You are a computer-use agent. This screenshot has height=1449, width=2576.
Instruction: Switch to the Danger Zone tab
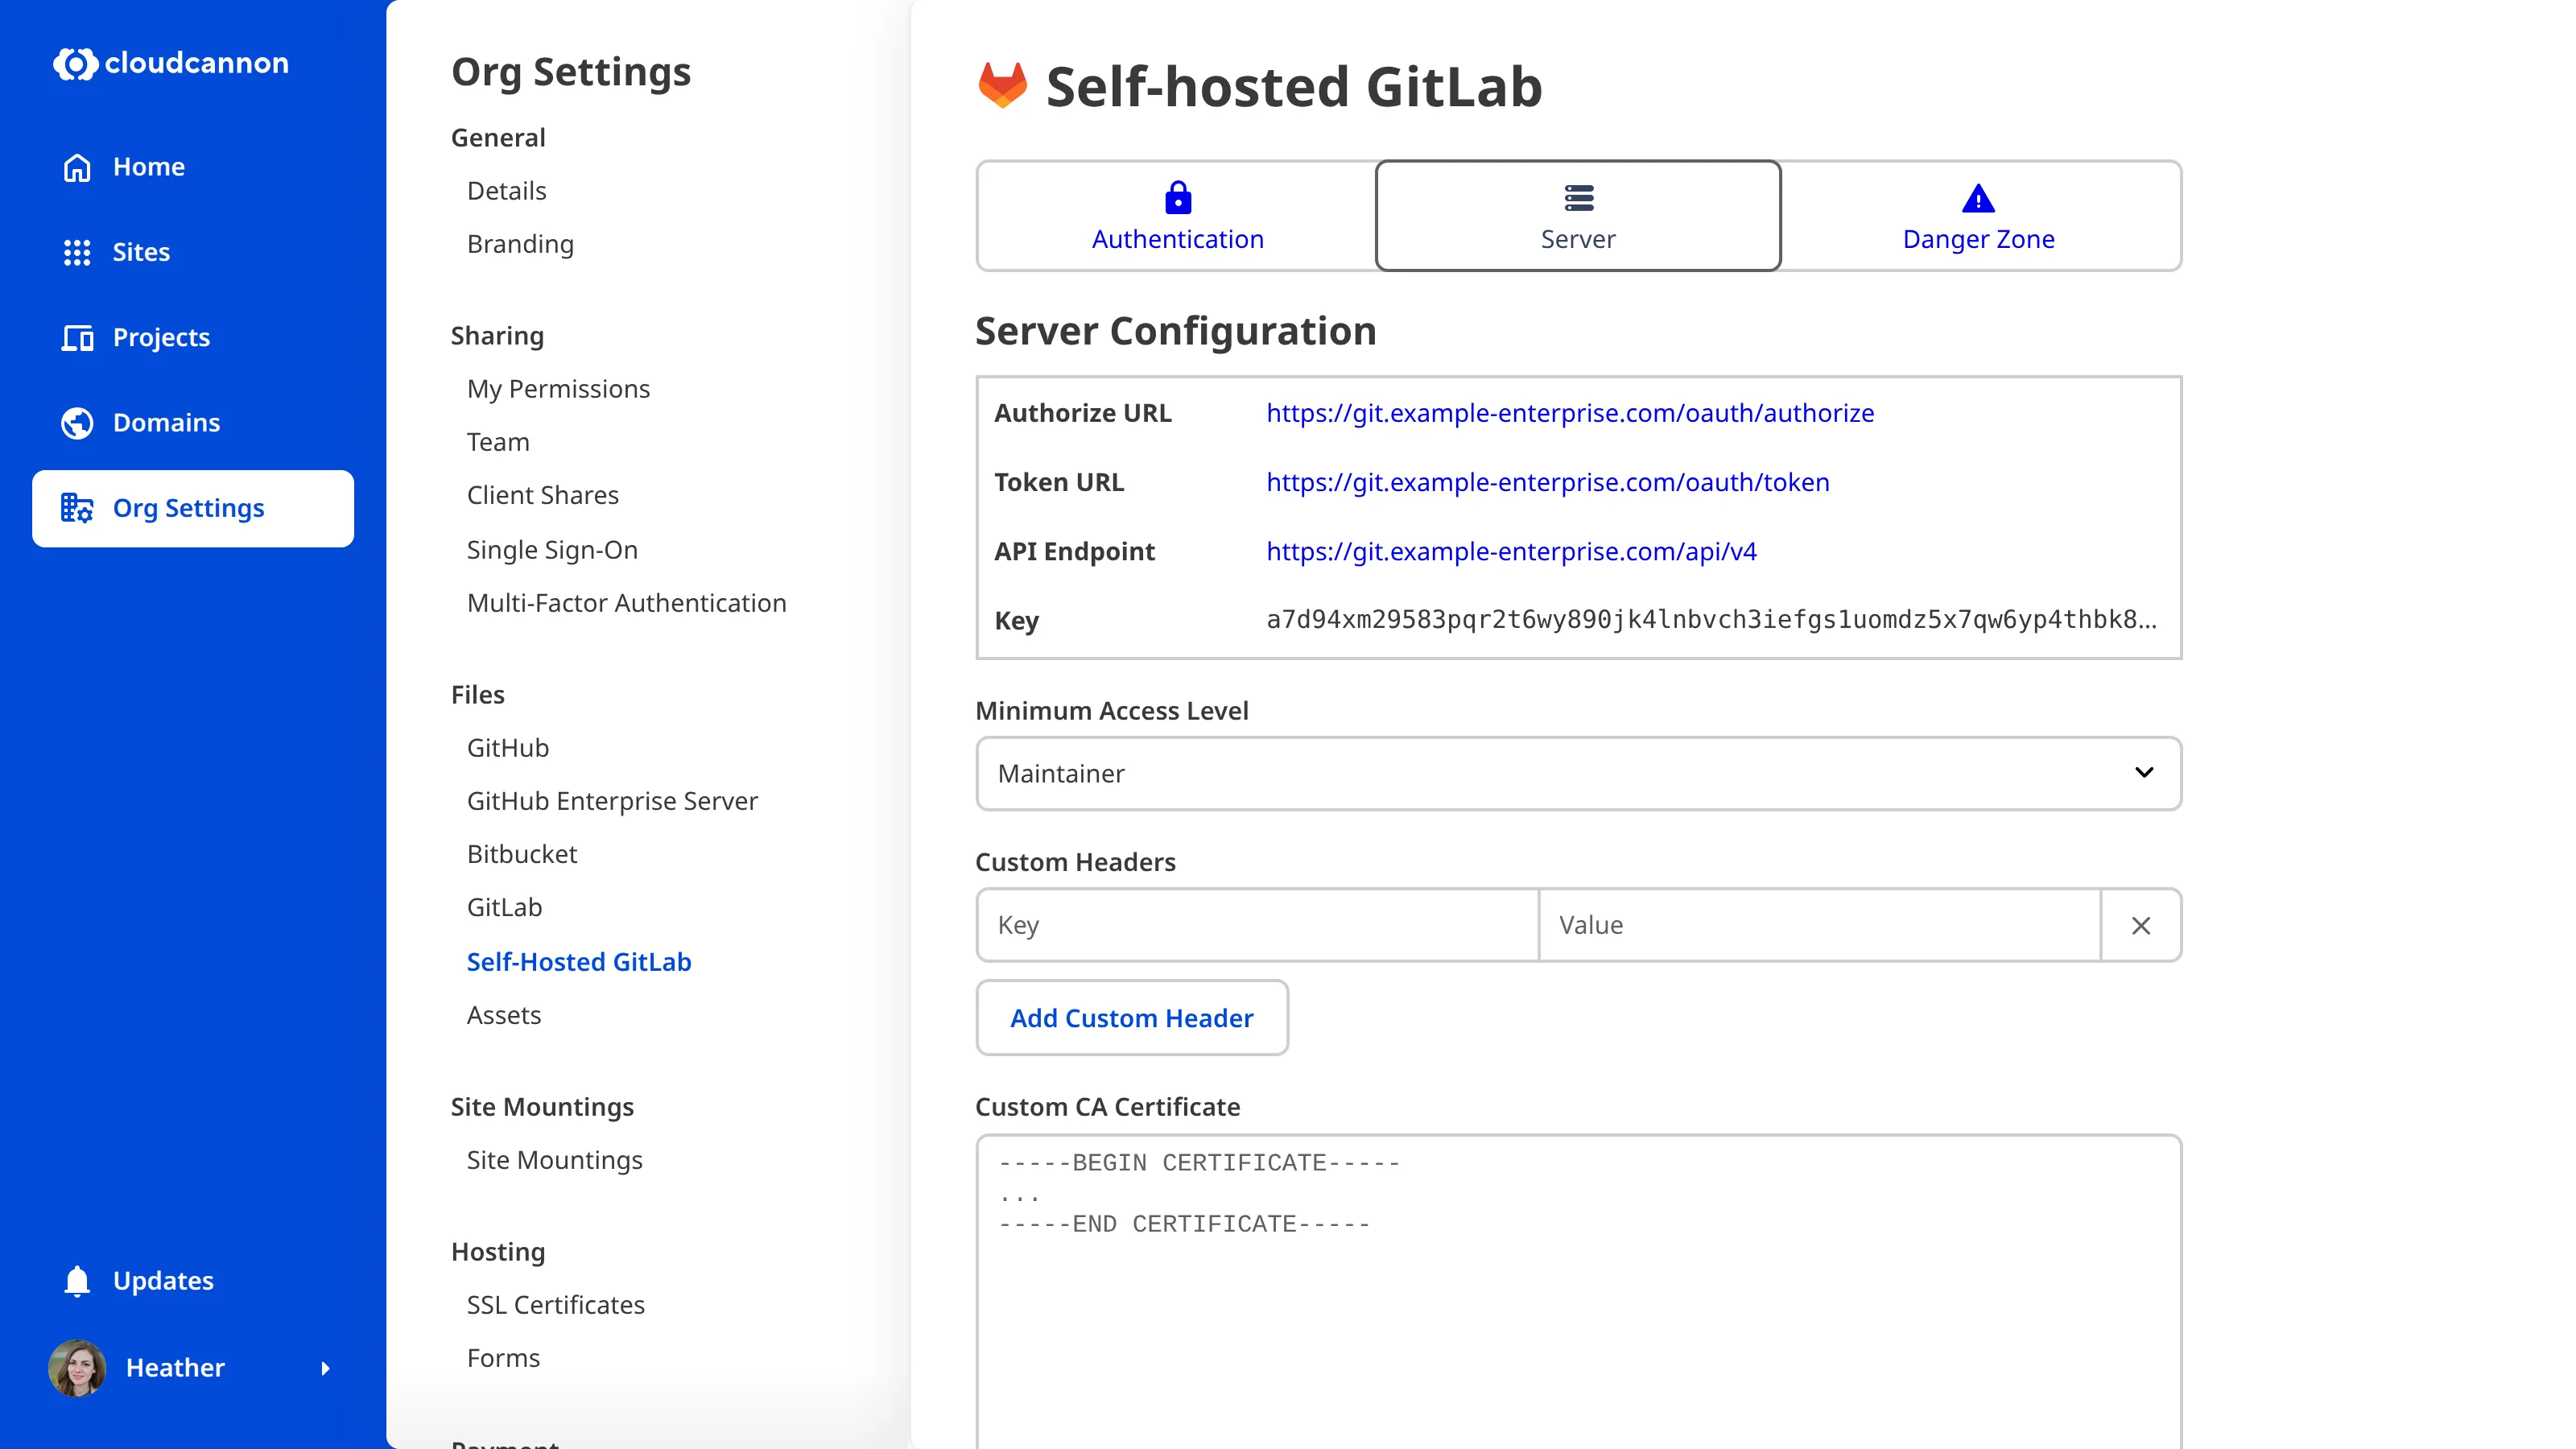pos(1977,216)
